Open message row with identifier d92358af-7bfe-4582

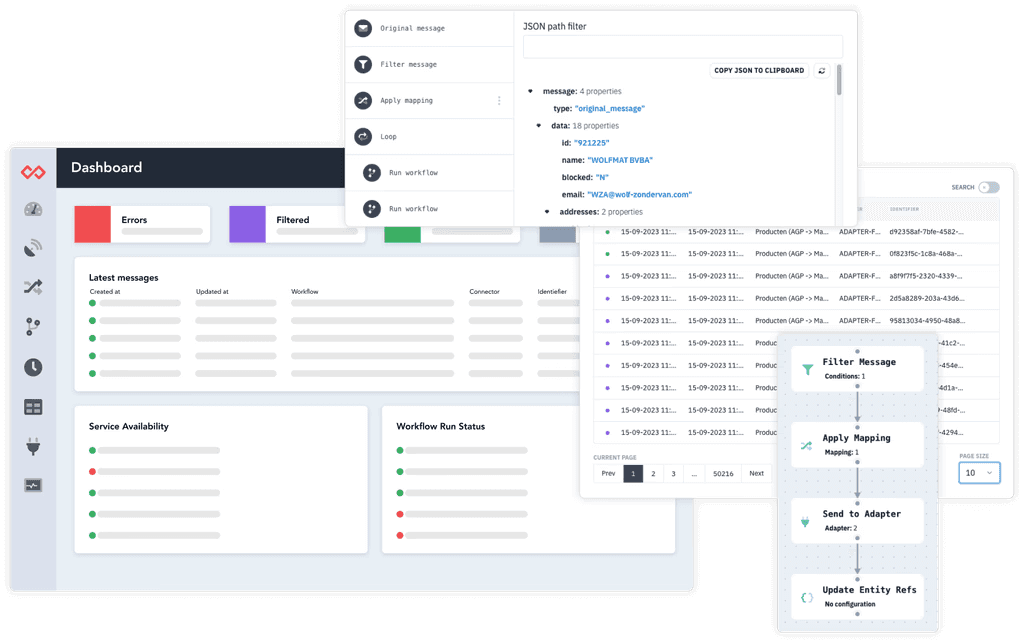coord(796,232)
